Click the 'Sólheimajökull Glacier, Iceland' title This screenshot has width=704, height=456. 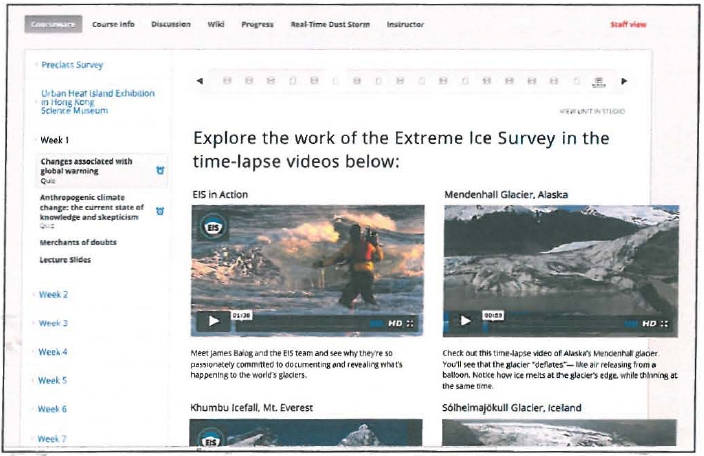click(512, 408)
